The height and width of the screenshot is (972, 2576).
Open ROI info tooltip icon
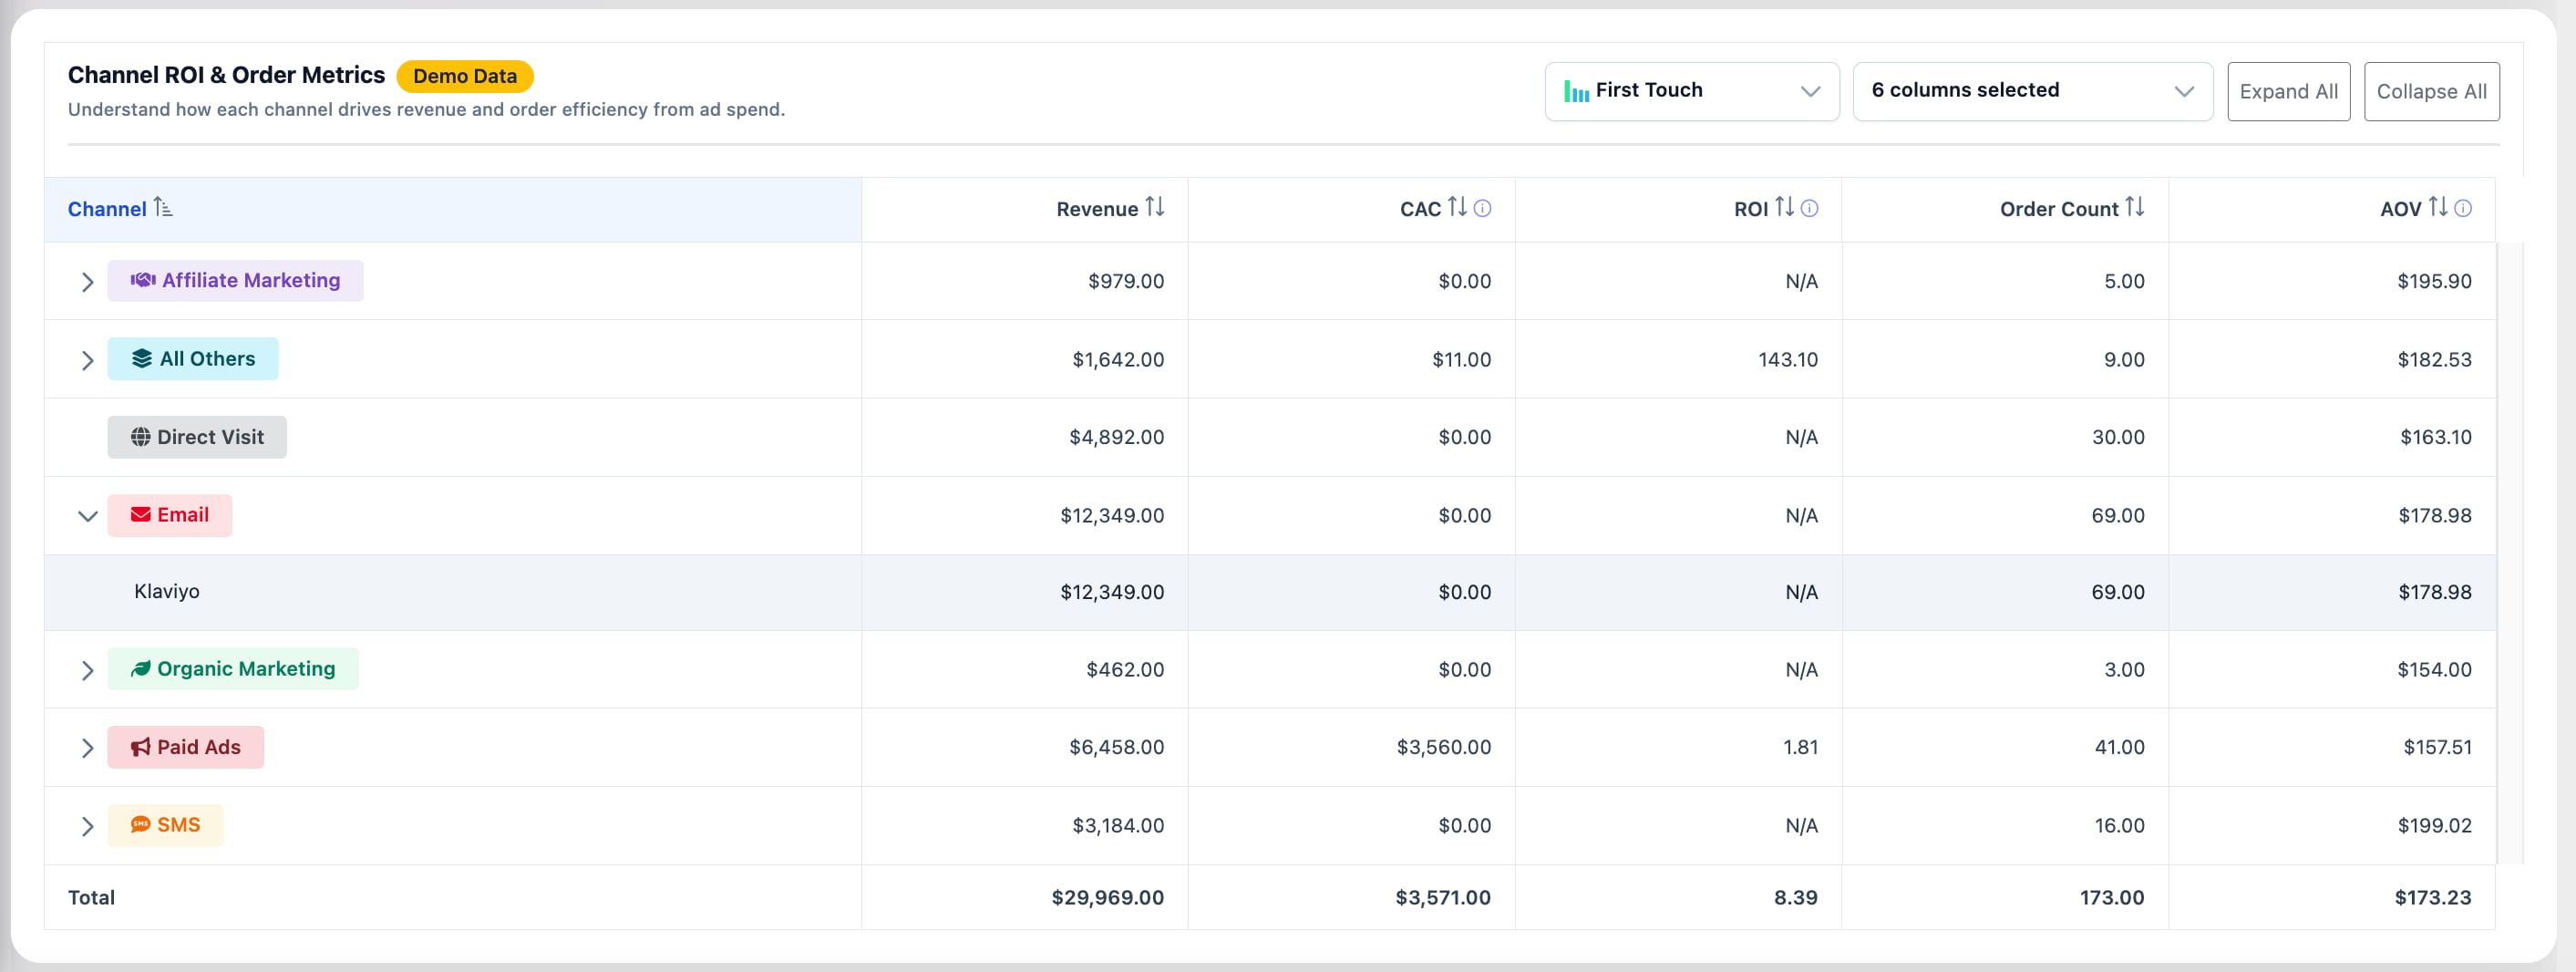click(x=1810, y=208)
